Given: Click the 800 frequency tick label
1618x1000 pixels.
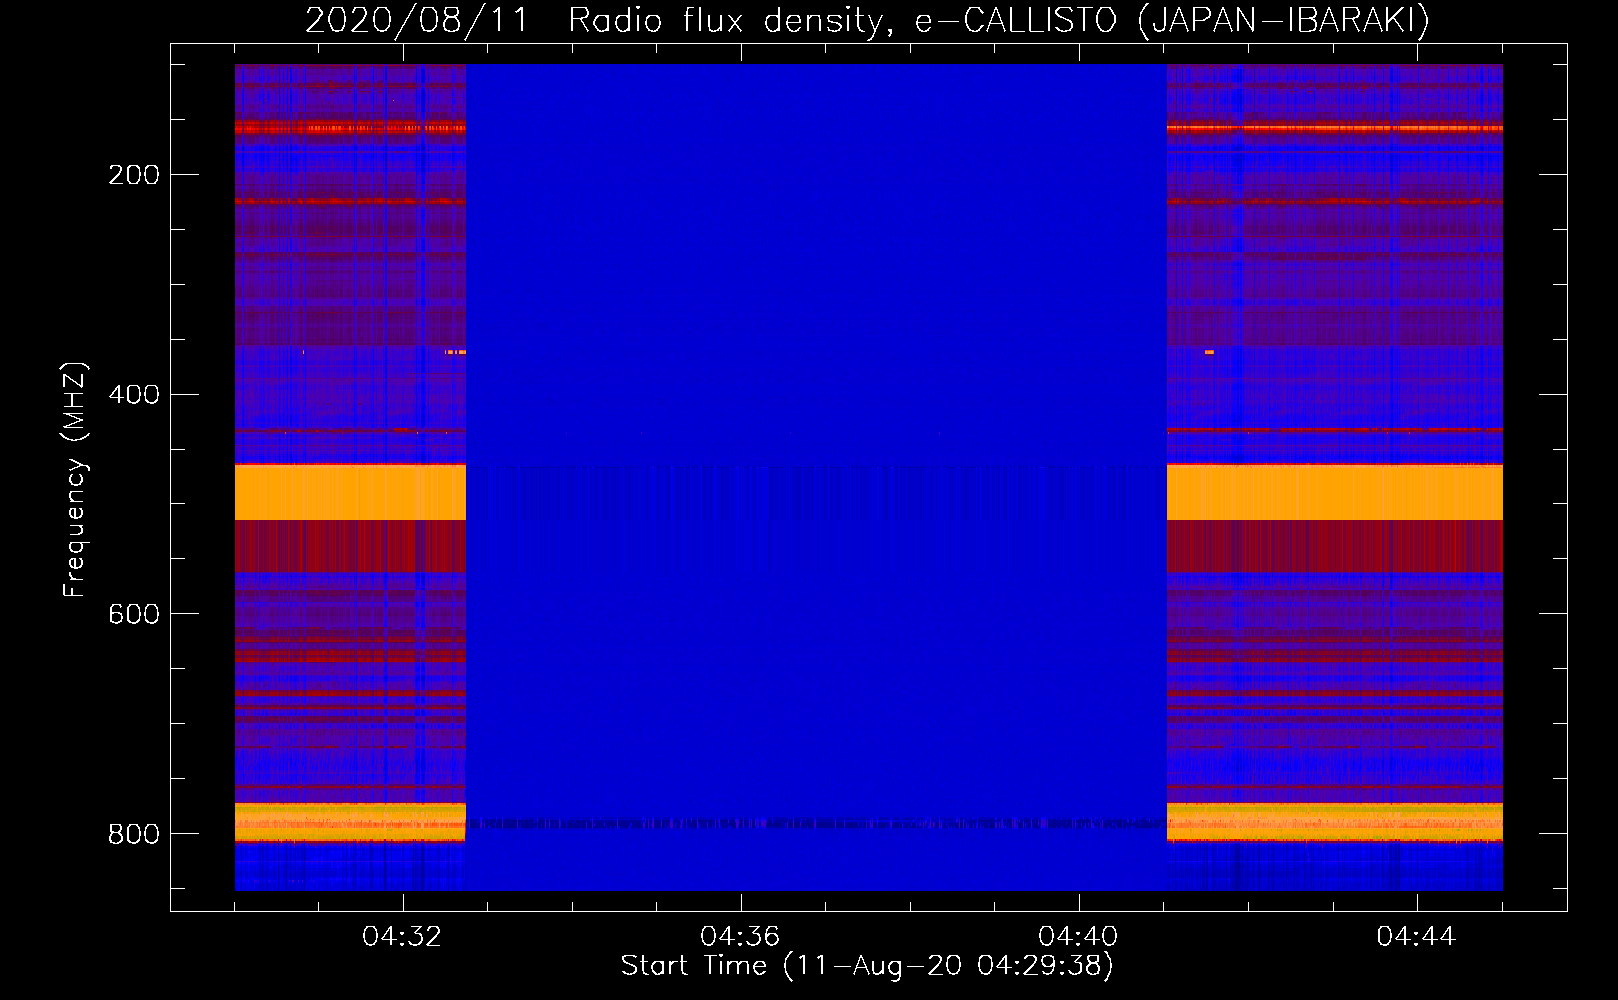Looking at the screenshot, I should point(134,834).
